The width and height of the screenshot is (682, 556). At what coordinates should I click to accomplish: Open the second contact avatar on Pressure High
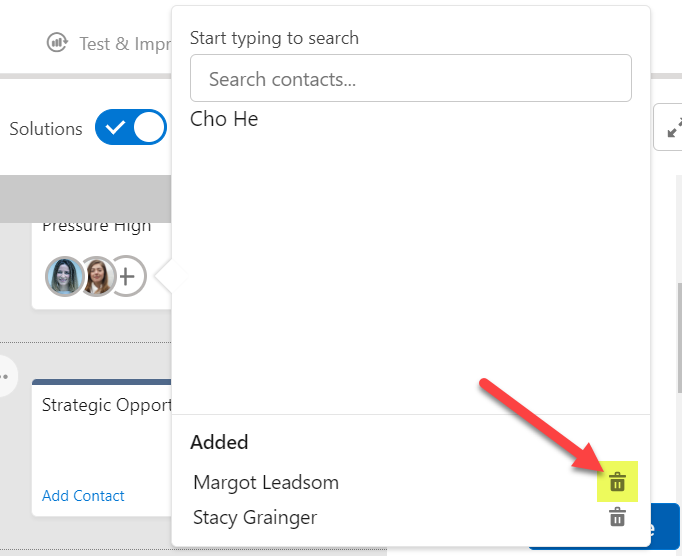(x=98, y=276)
